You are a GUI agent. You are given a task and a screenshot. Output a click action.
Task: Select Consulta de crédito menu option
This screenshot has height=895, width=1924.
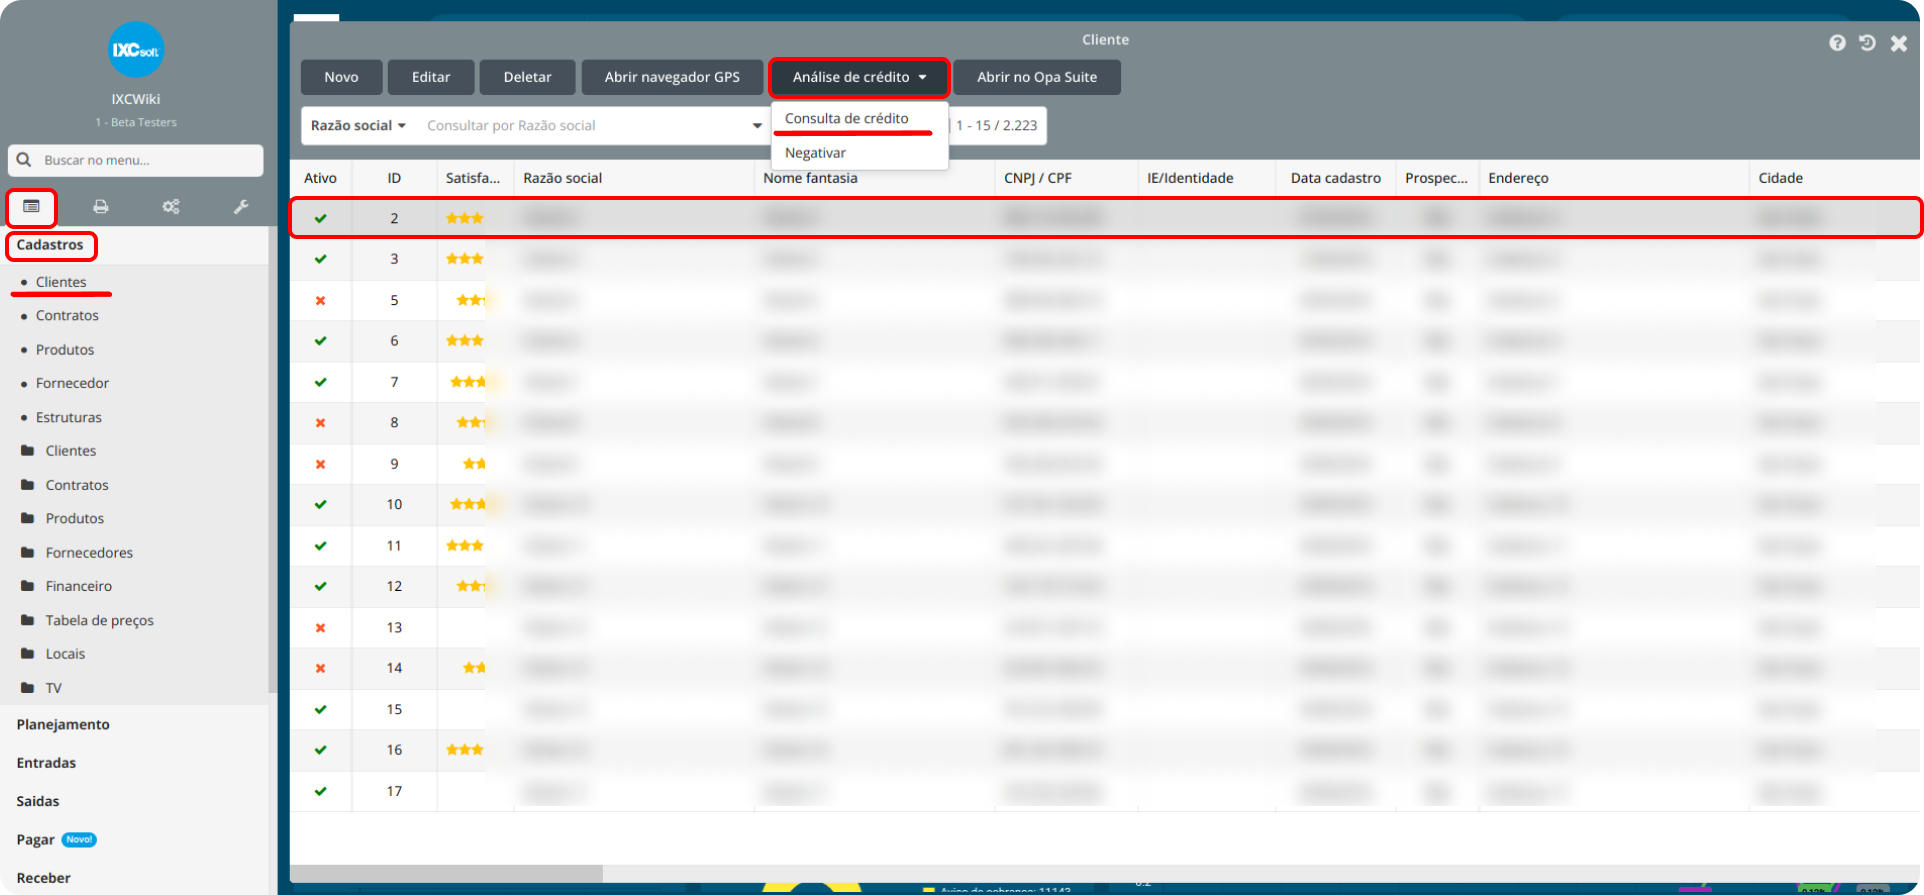(847, 119)
